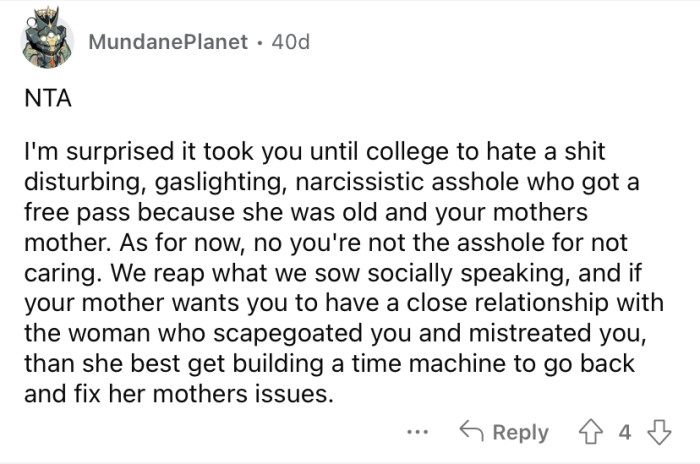Viewport: 700px width, 464px height.
Task: Open the three-dot more options menu
Action: [x=417, y=433]
